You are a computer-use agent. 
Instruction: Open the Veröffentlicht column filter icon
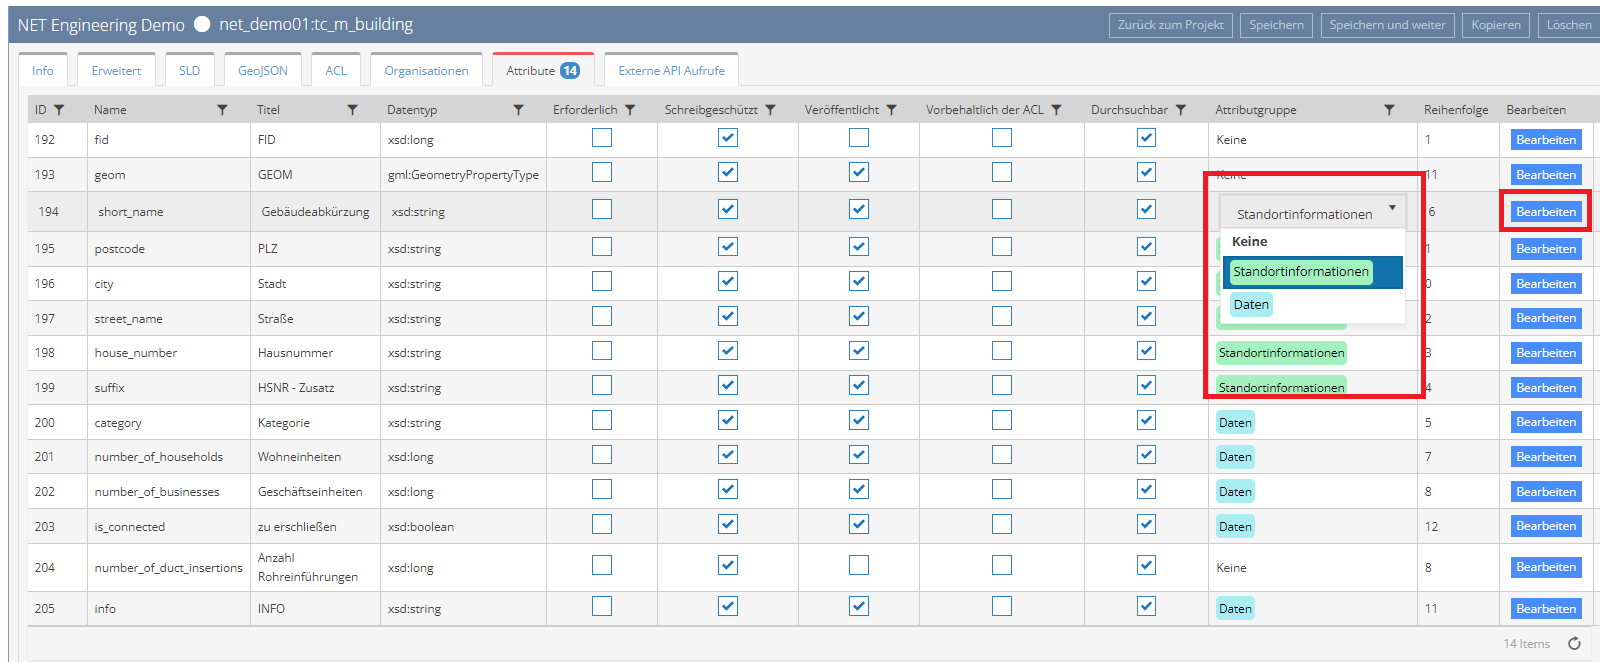point(891,110)
